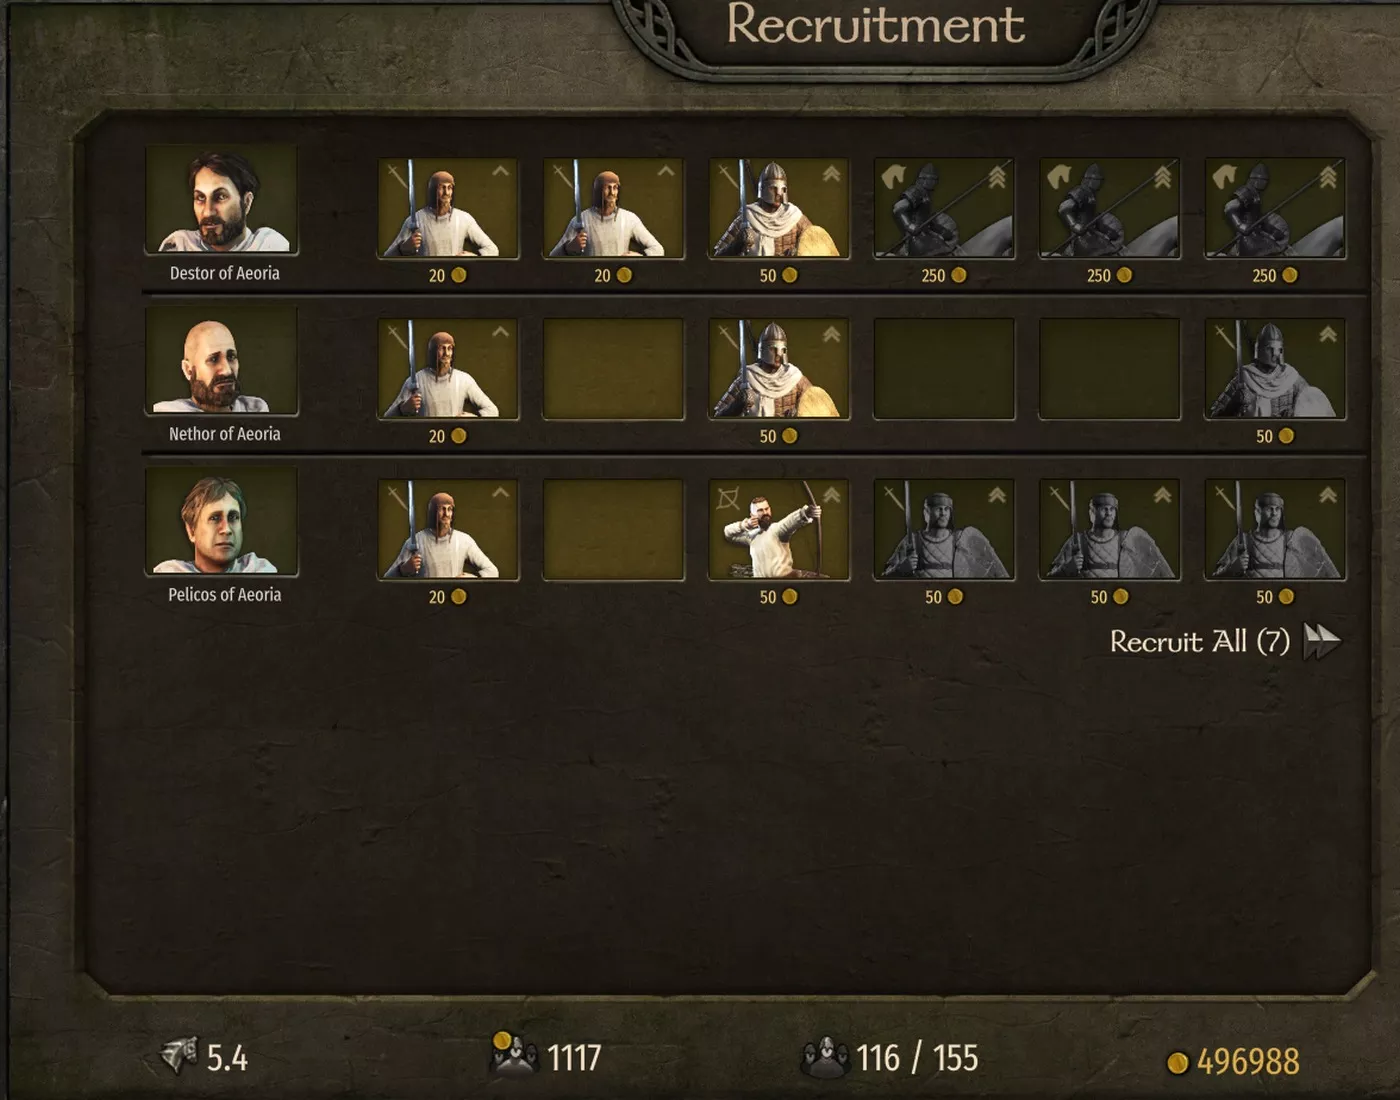The width and height of the screenshot is (1400, 1100).
Task: Click the Recruit All double-arrow icon
Action: point(1322,641)
